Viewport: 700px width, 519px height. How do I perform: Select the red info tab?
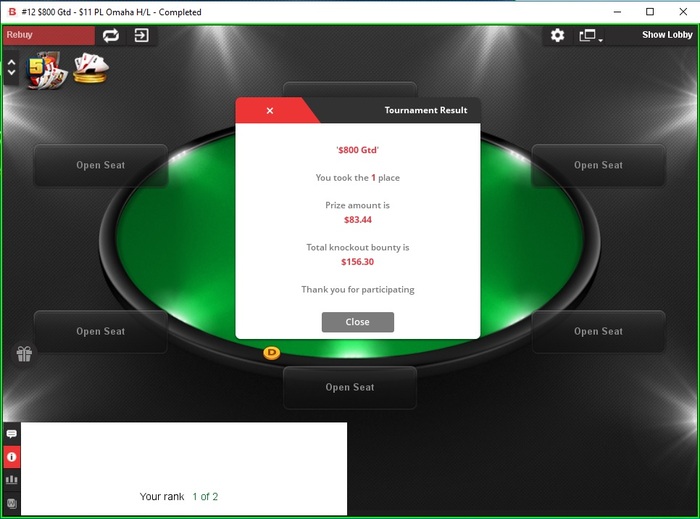coord(12,457)
